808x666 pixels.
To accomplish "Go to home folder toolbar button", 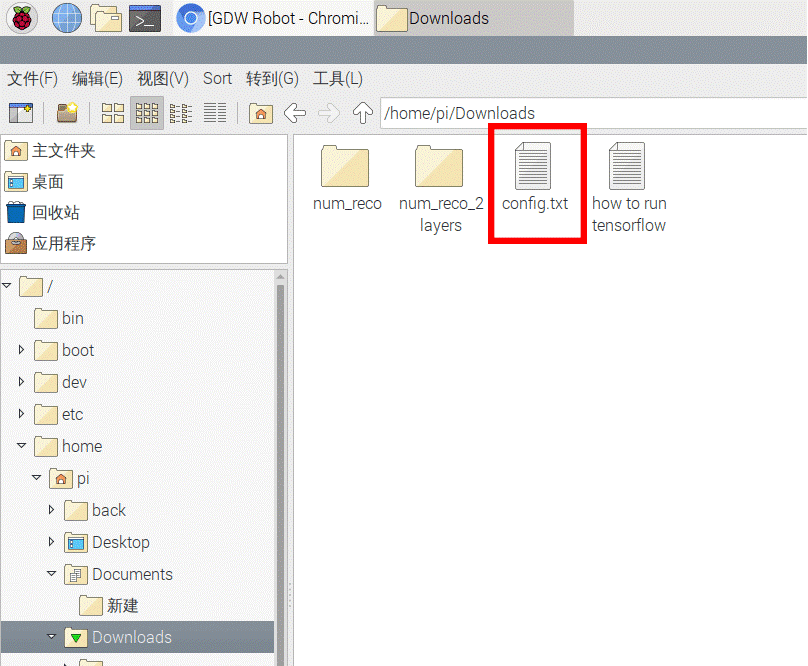I will coord(261,113).
